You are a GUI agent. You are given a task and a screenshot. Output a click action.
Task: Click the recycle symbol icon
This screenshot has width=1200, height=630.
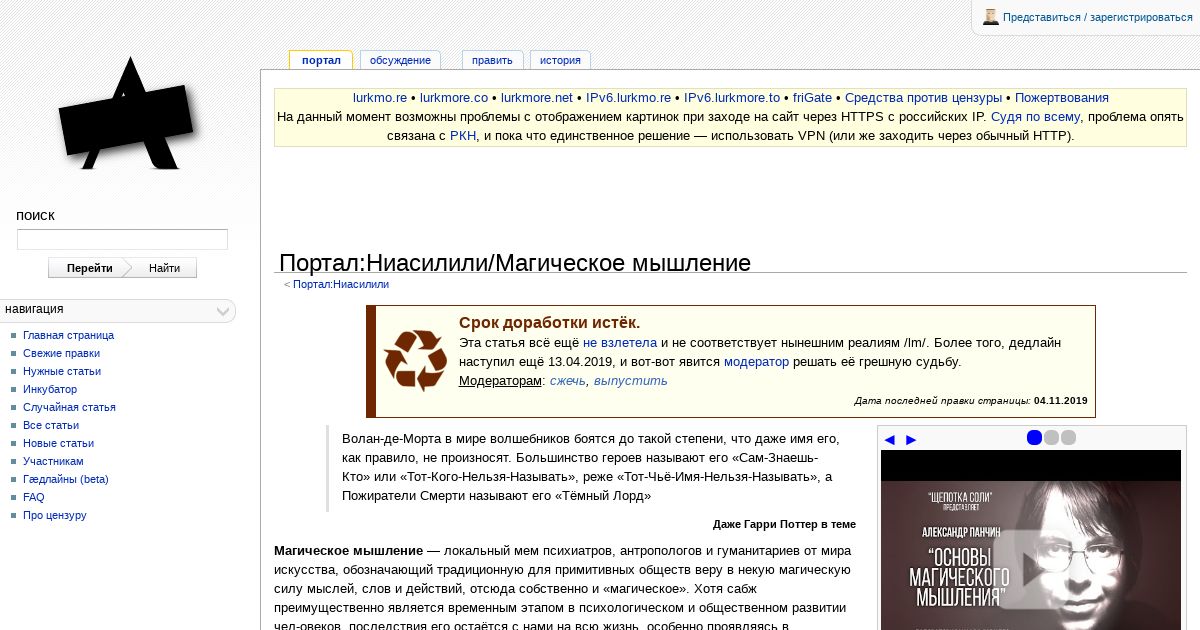(x=416, y=360)
